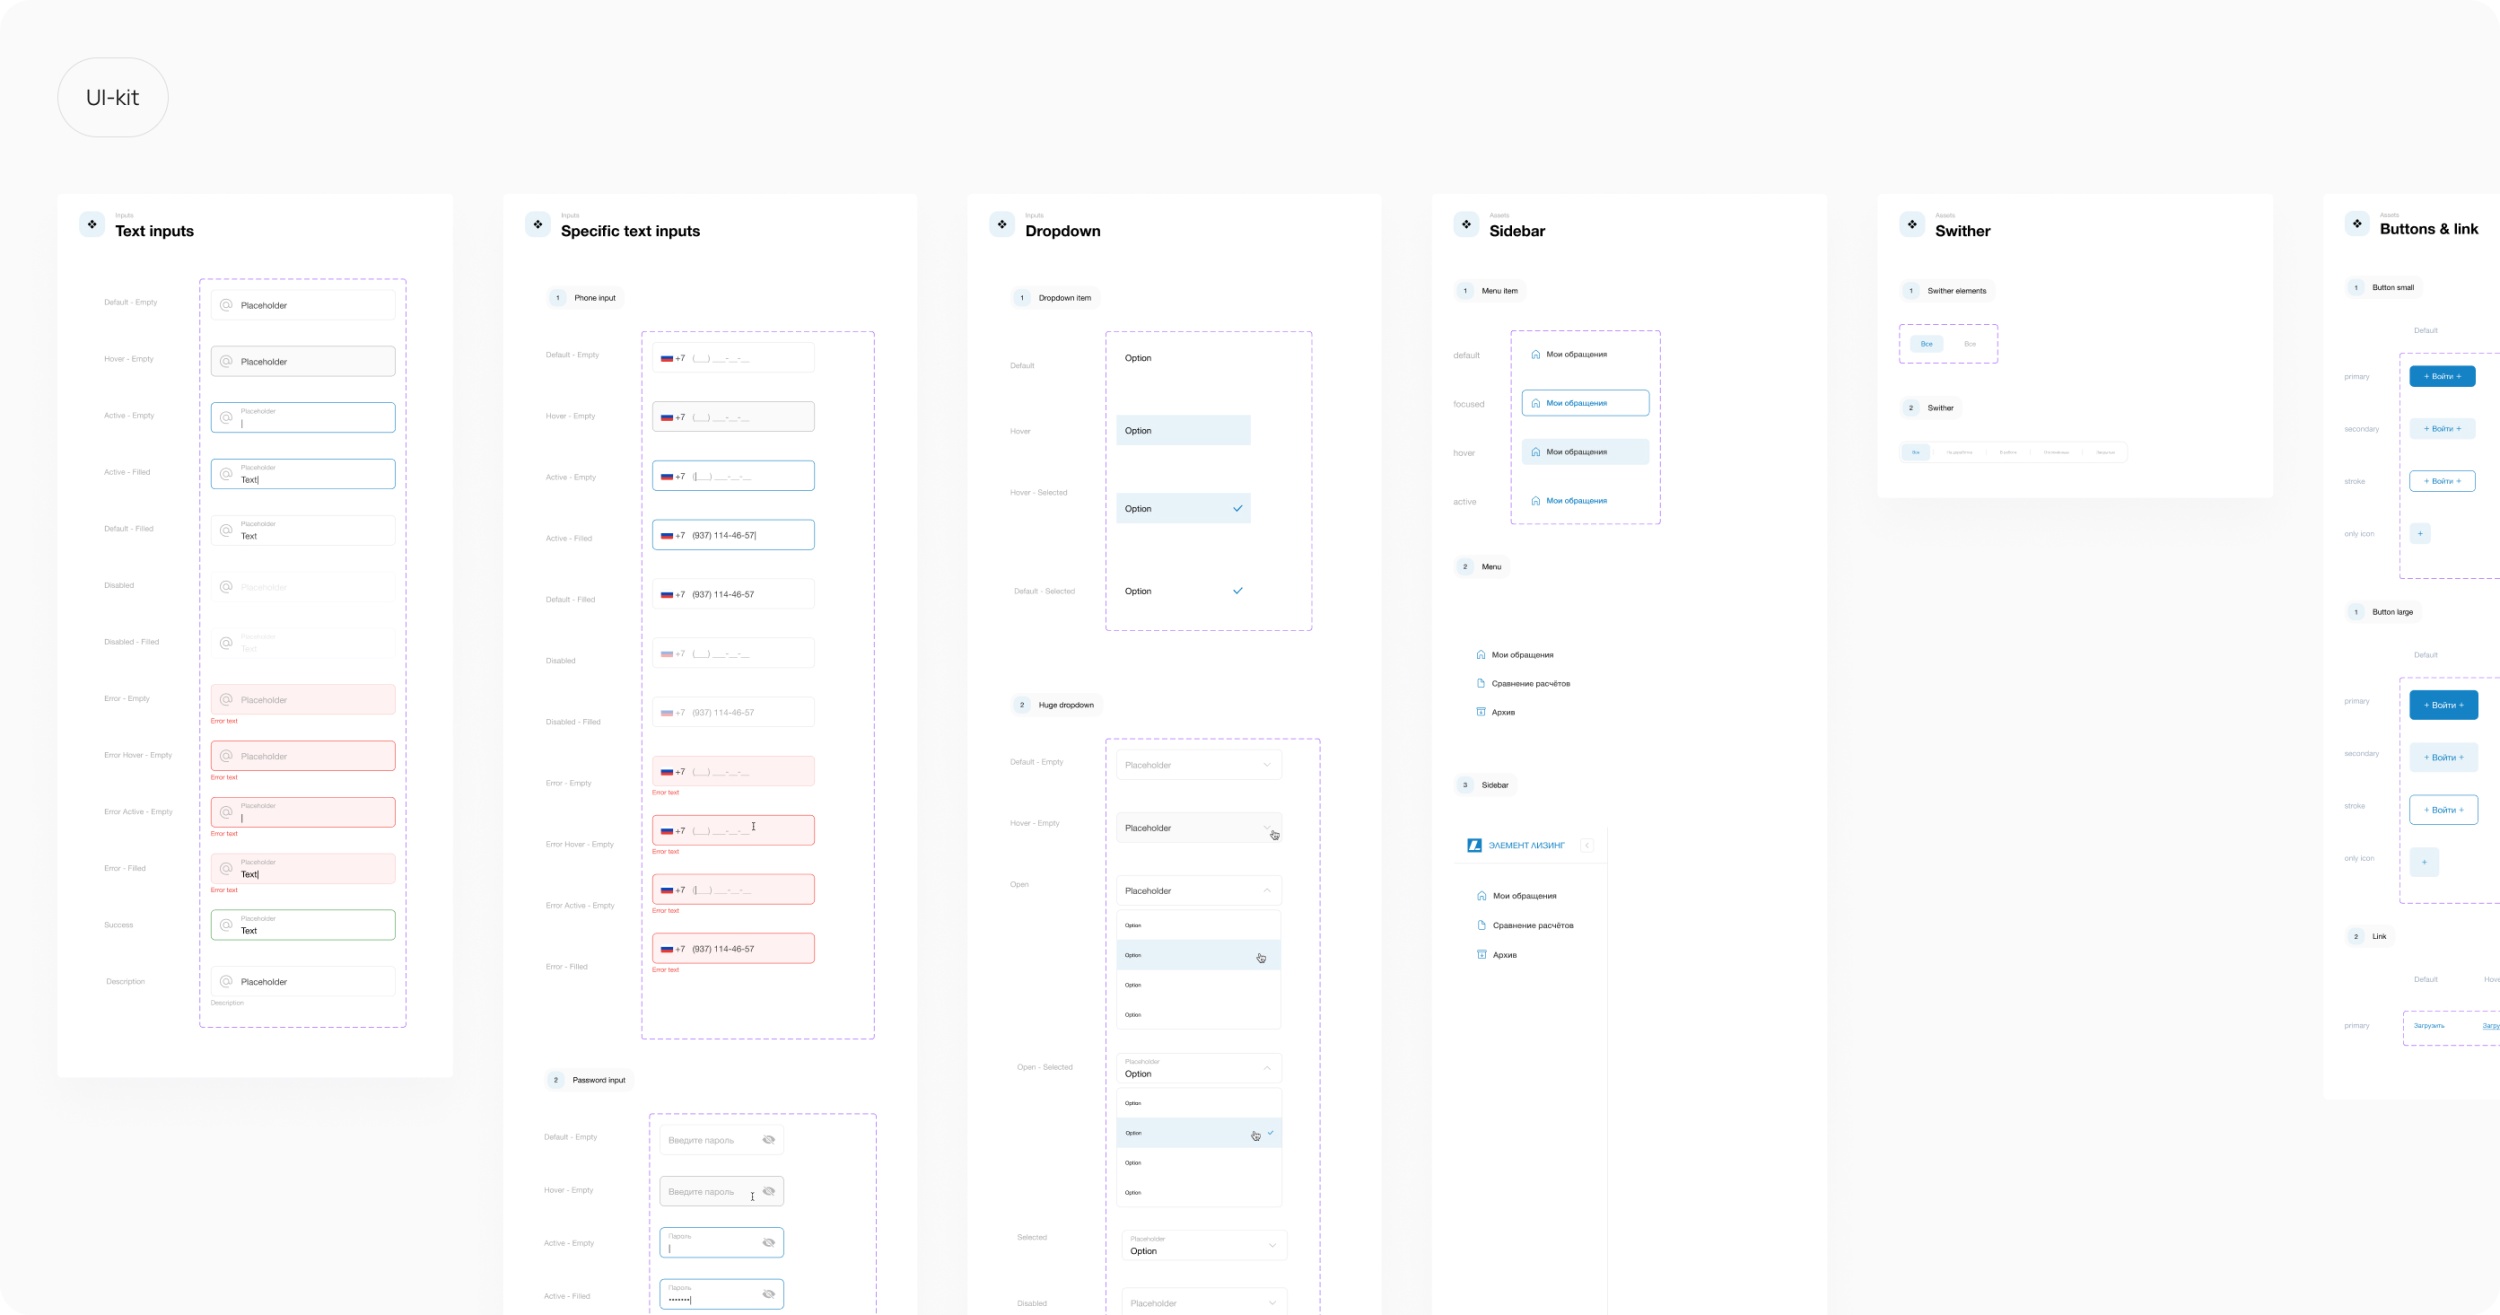Click the ЭЛЕМЕНТ ЛИЗИНГ logo icon
The height and width of the screenshot is (1315, 2500).
pos(1474,845)
